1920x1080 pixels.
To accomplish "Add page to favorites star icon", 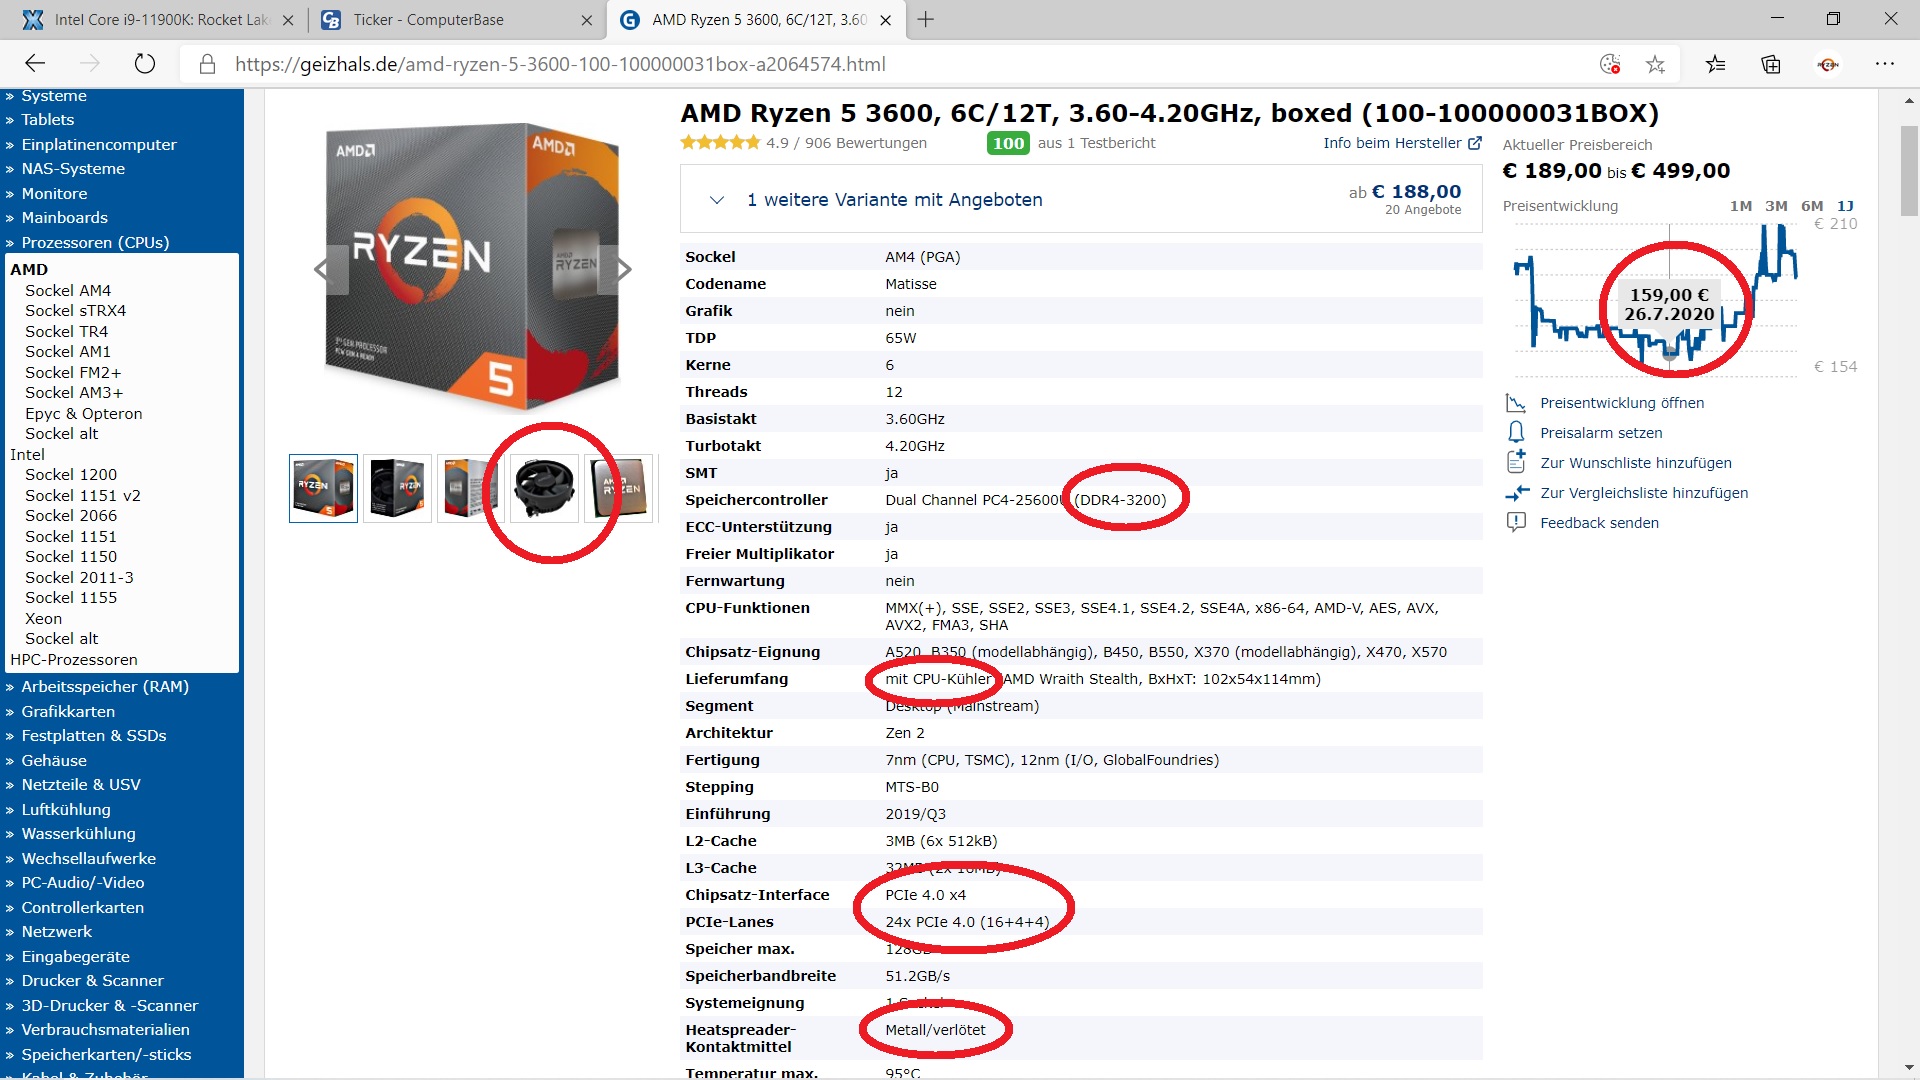I will [x=1655, y=64].
